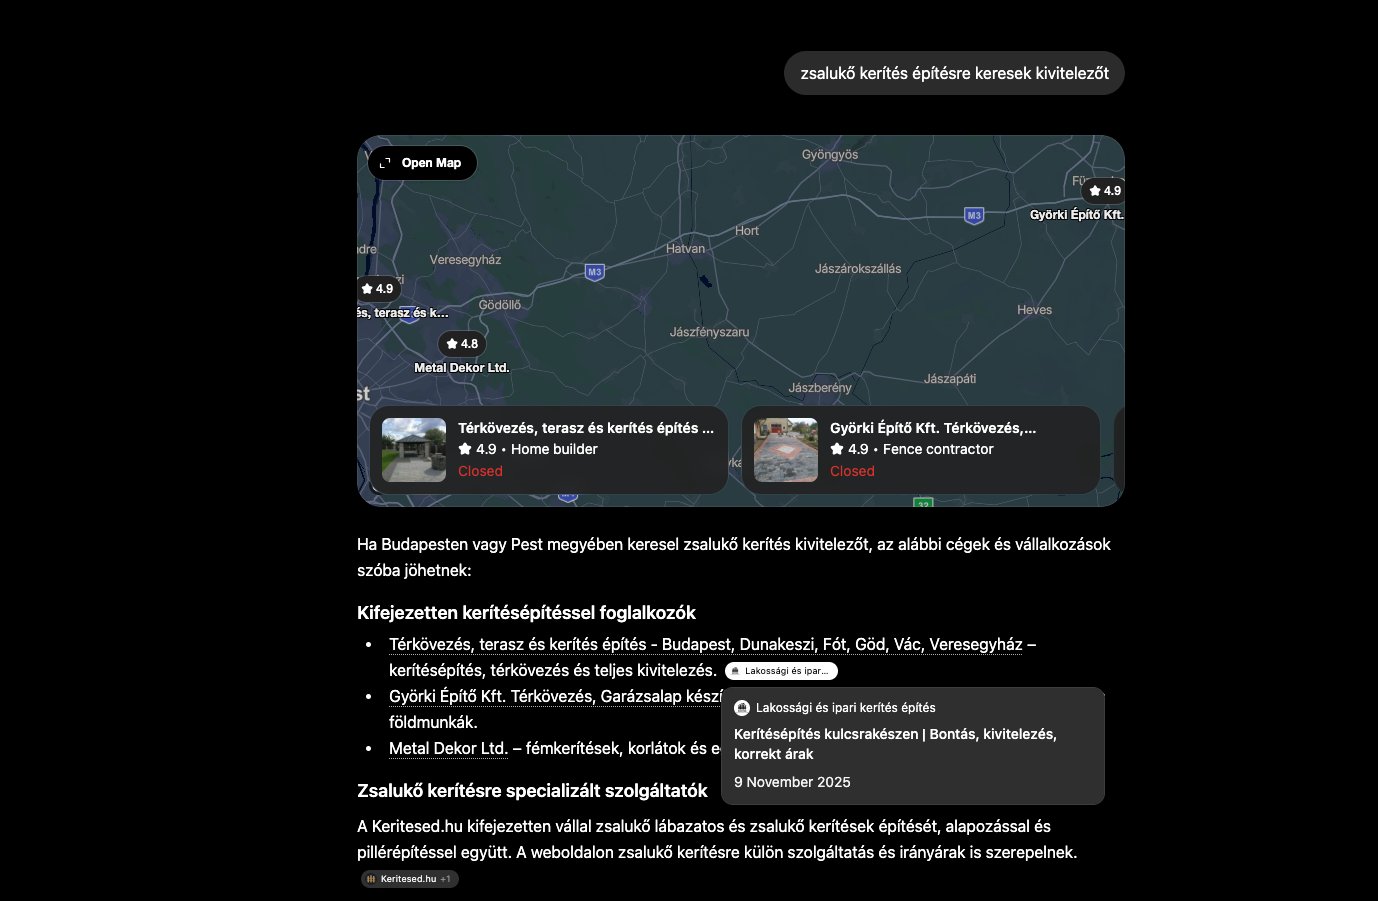Click the Hatvan city label on map
Viewport: 1378px width, 901px height.
tap(686, 249)
